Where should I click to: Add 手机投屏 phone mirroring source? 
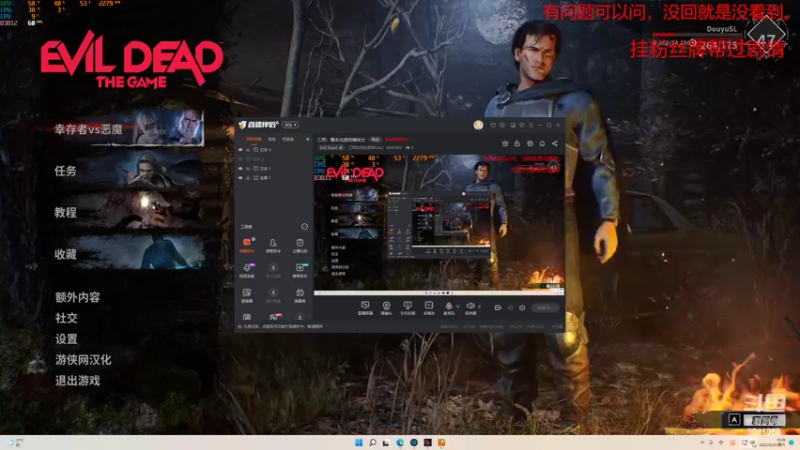click(407, 307)
